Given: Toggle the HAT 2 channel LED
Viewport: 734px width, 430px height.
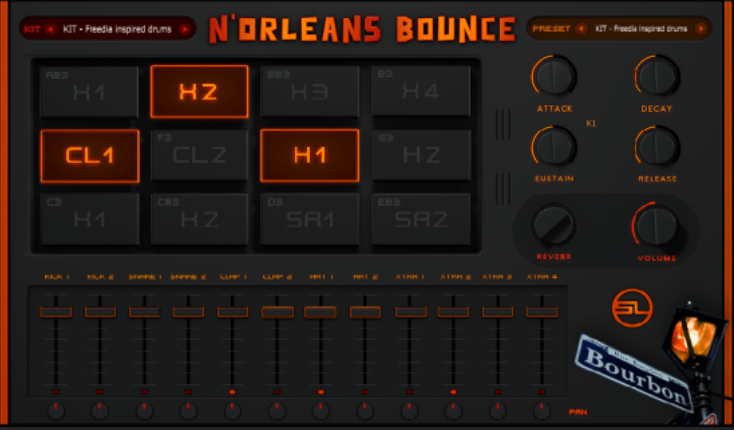Looking at the screenshot, I should (365, 392).
